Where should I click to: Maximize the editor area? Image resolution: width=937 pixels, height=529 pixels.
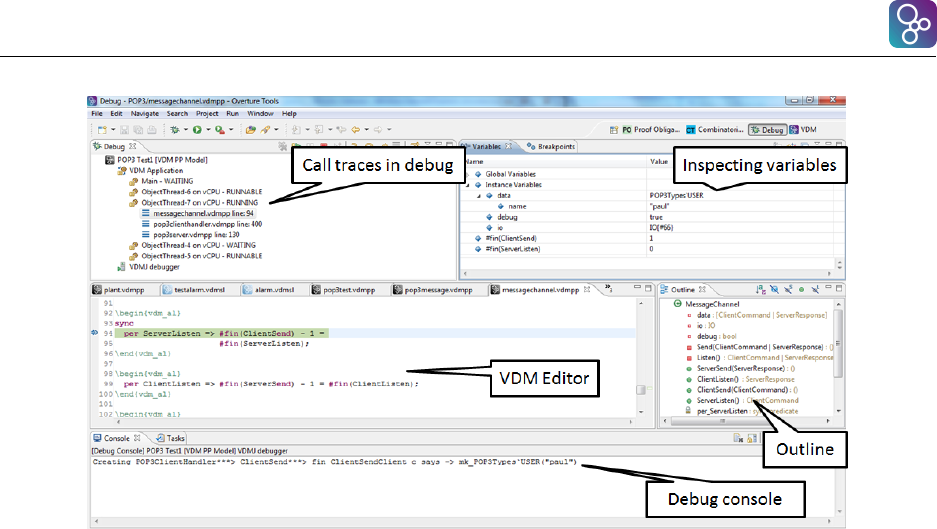(x=648, y=288)
